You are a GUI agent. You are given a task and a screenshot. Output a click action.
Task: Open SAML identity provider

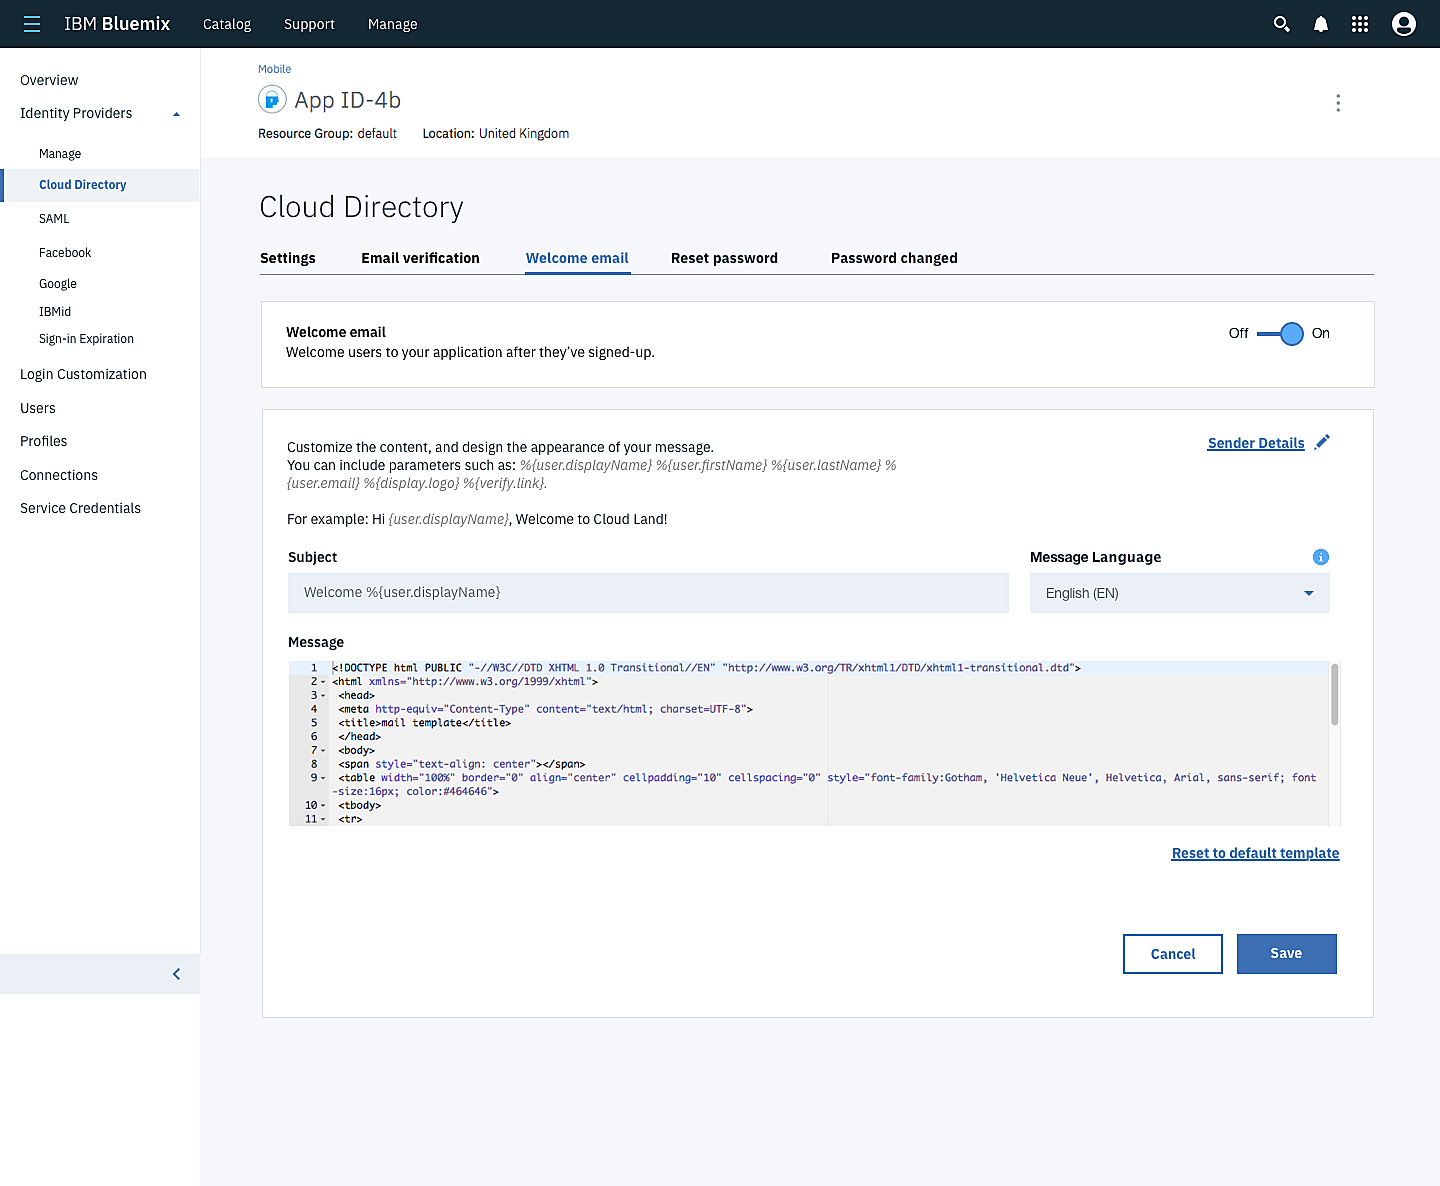click(54, 219)
